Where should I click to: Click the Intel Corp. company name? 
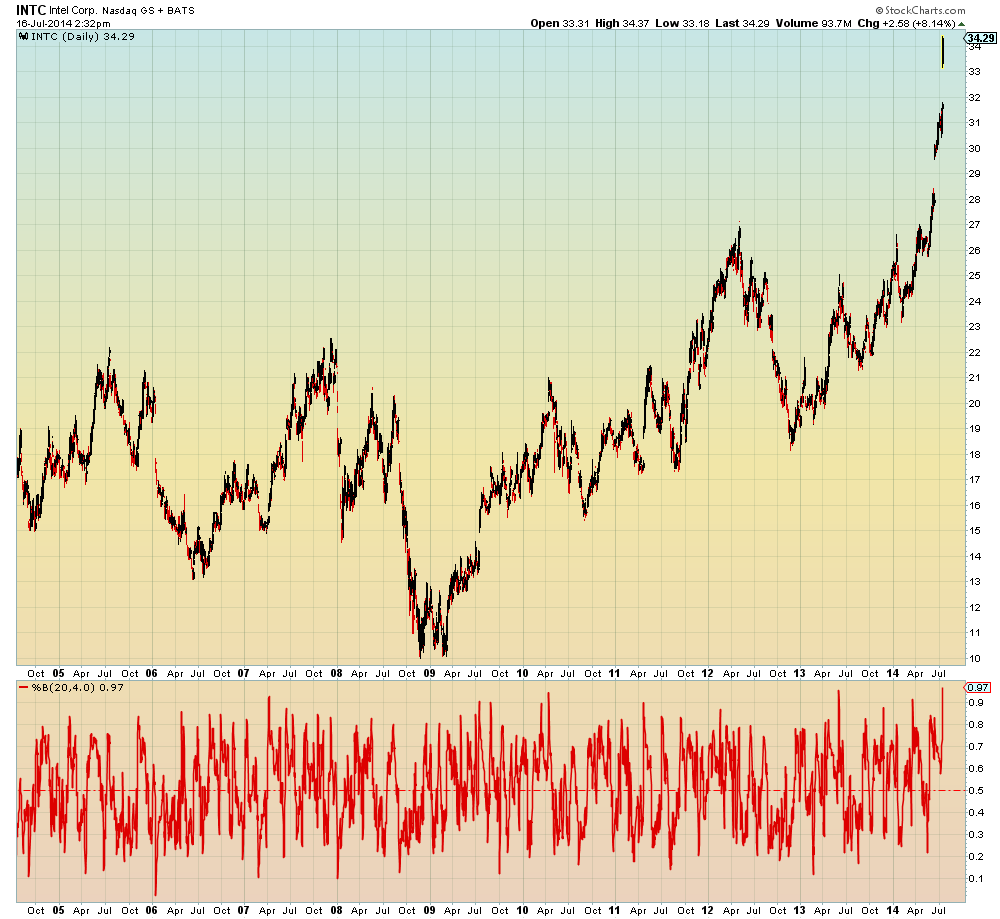[73, 10]
